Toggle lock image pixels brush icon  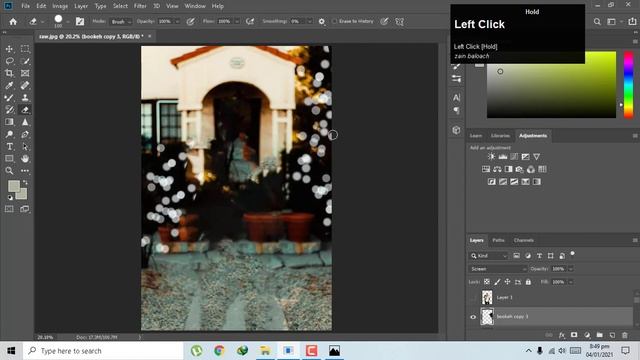tap(497, 282)
